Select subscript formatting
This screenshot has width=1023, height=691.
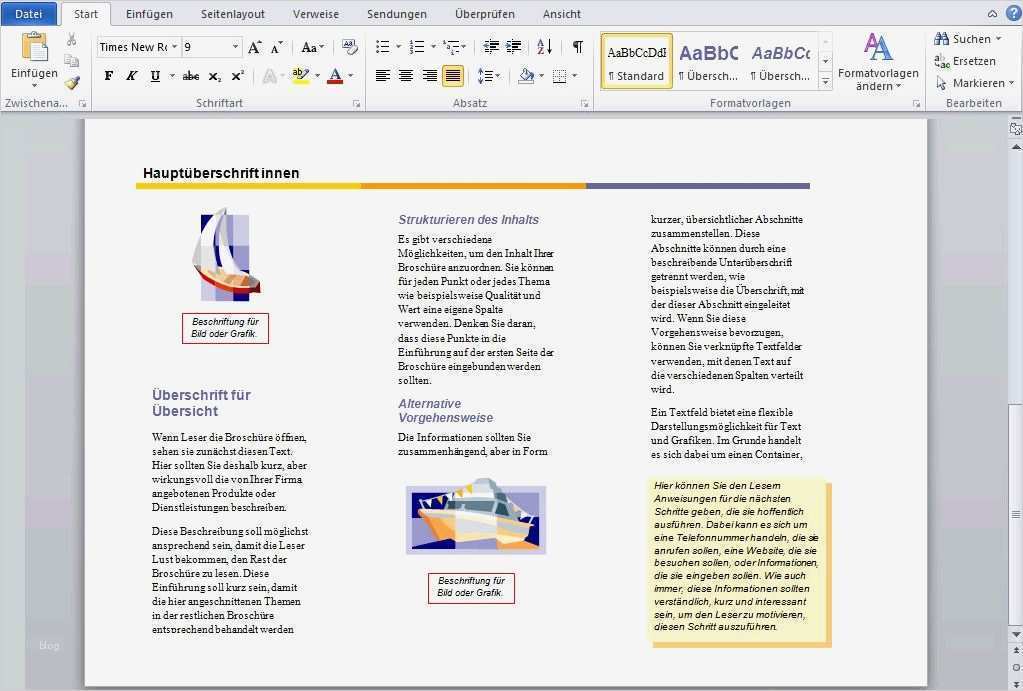(213, 76)
